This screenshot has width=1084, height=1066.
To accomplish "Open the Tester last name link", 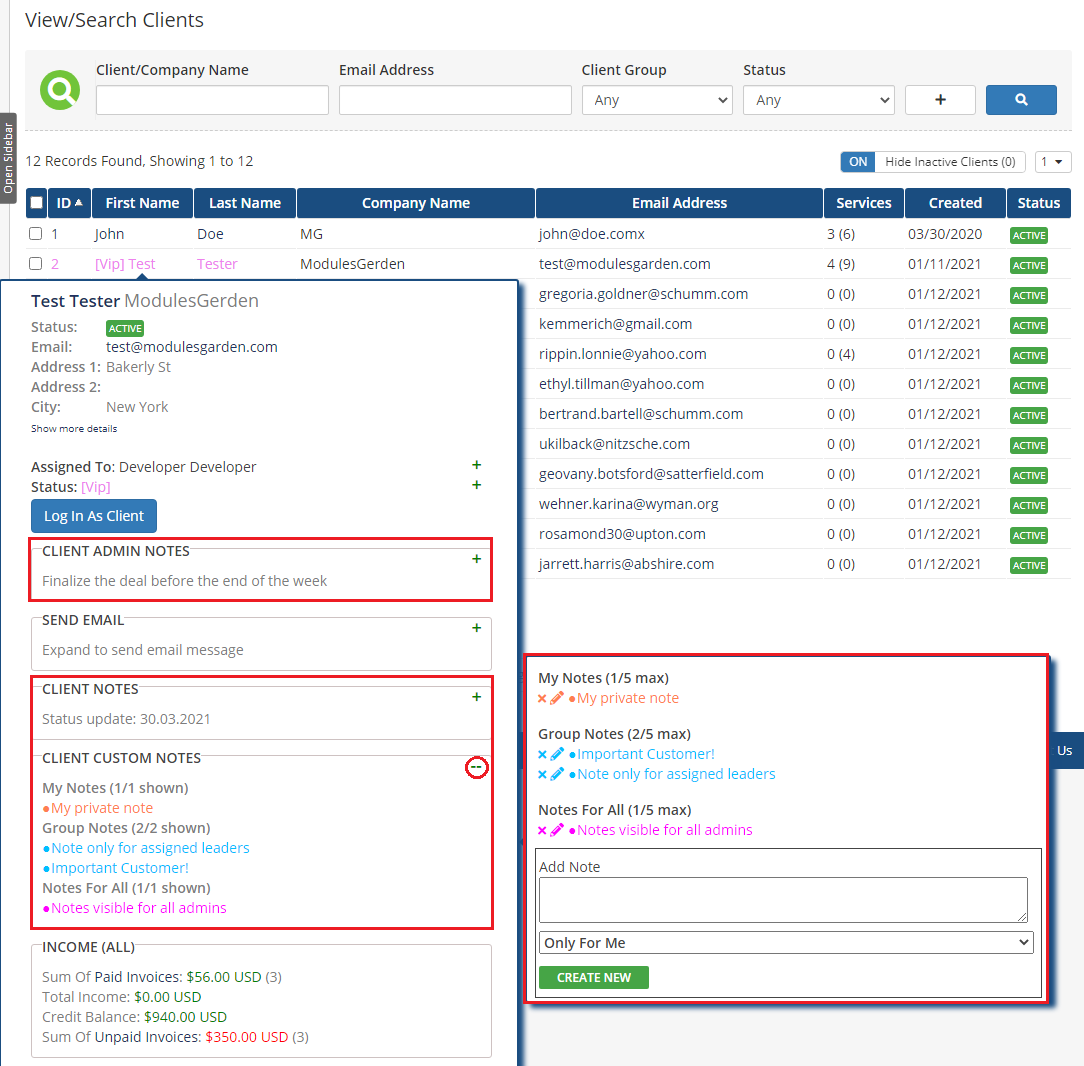I will click(x=217, y=264).
